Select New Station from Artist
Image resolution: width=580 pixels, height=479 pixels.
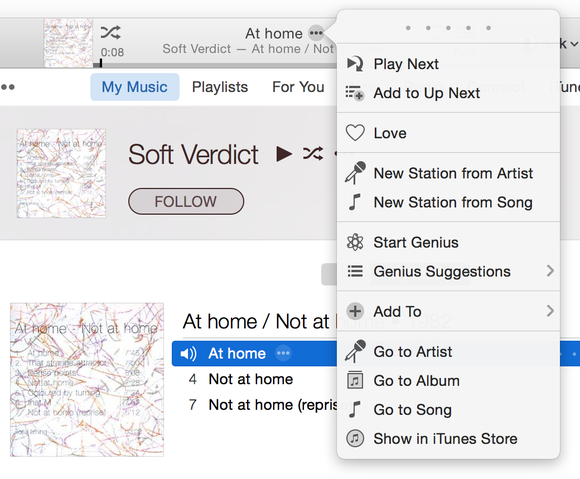[448, 173]
